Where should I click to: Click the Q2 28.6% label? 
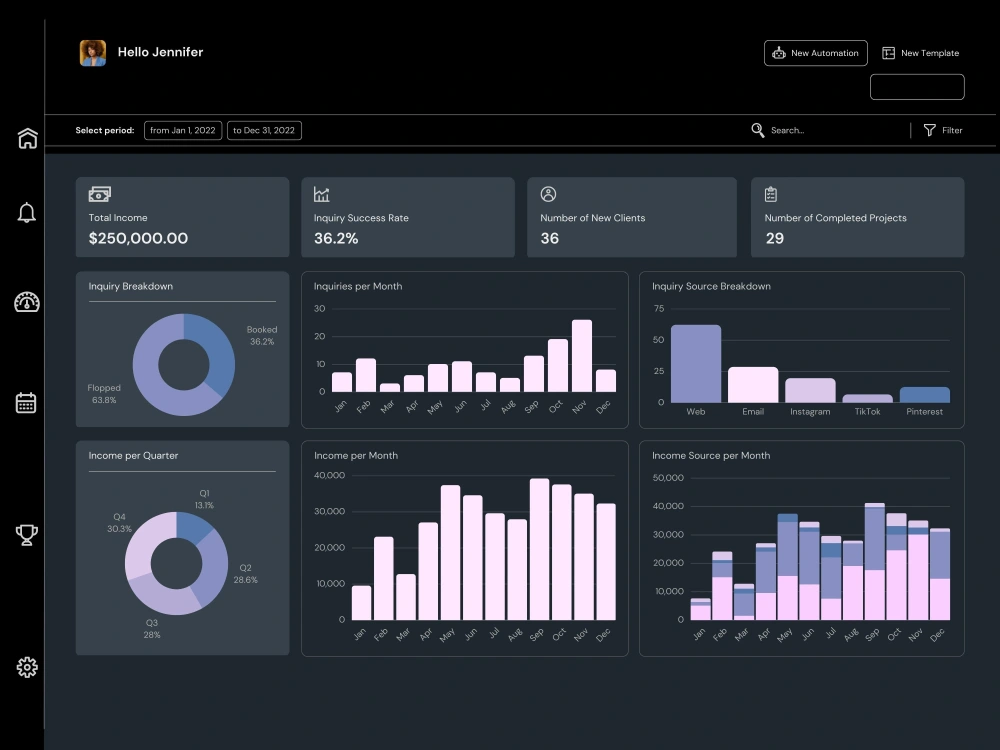(x=246, y=574)
